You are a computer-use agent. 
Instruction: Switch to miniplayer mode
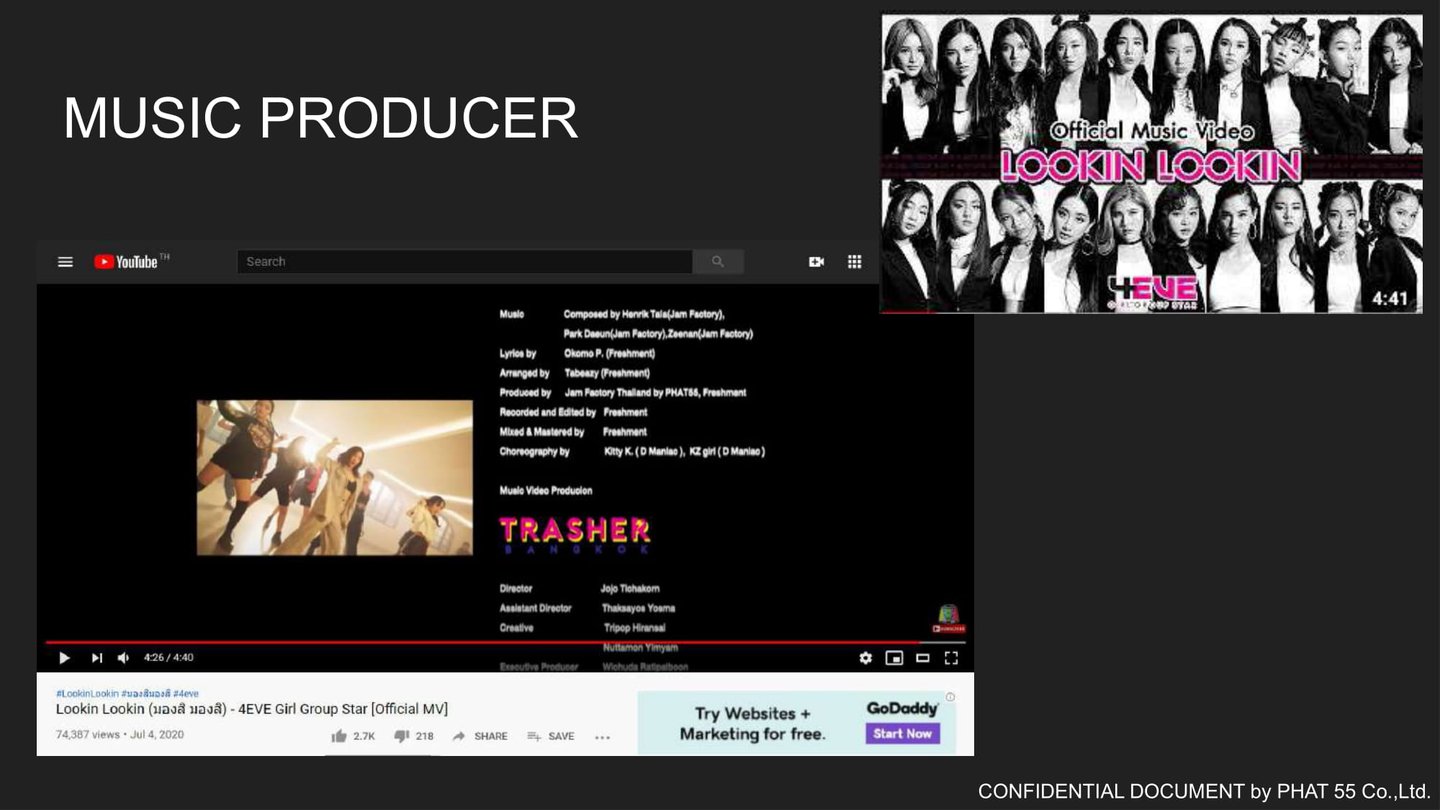click(894, 658)
